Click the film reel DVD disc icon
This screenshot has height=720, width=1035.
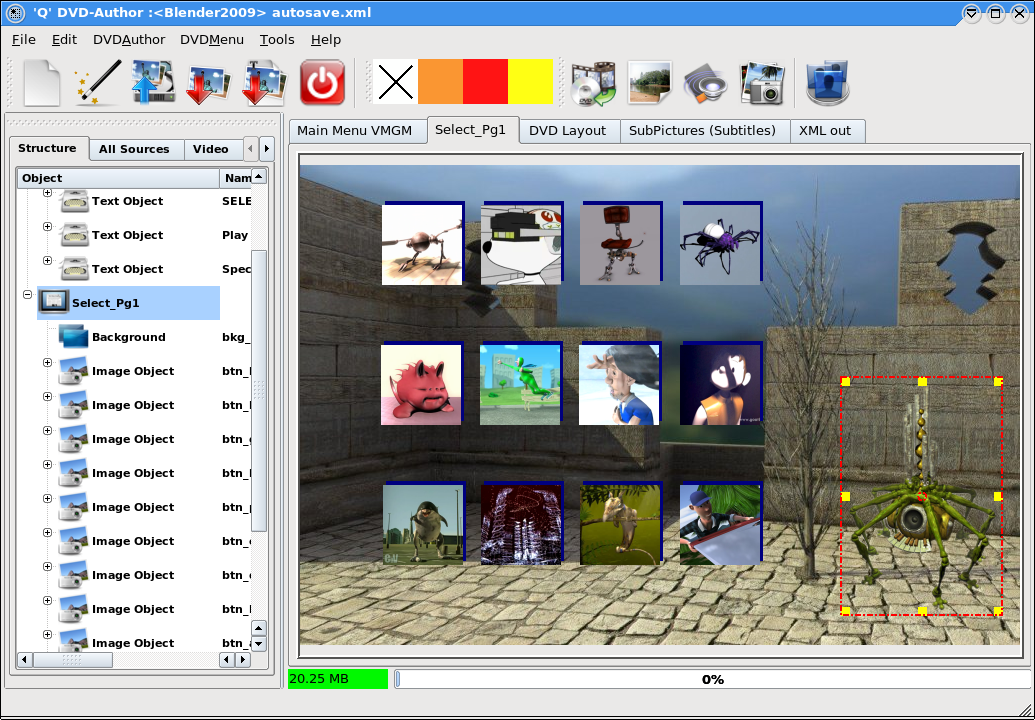pos(592,82)
